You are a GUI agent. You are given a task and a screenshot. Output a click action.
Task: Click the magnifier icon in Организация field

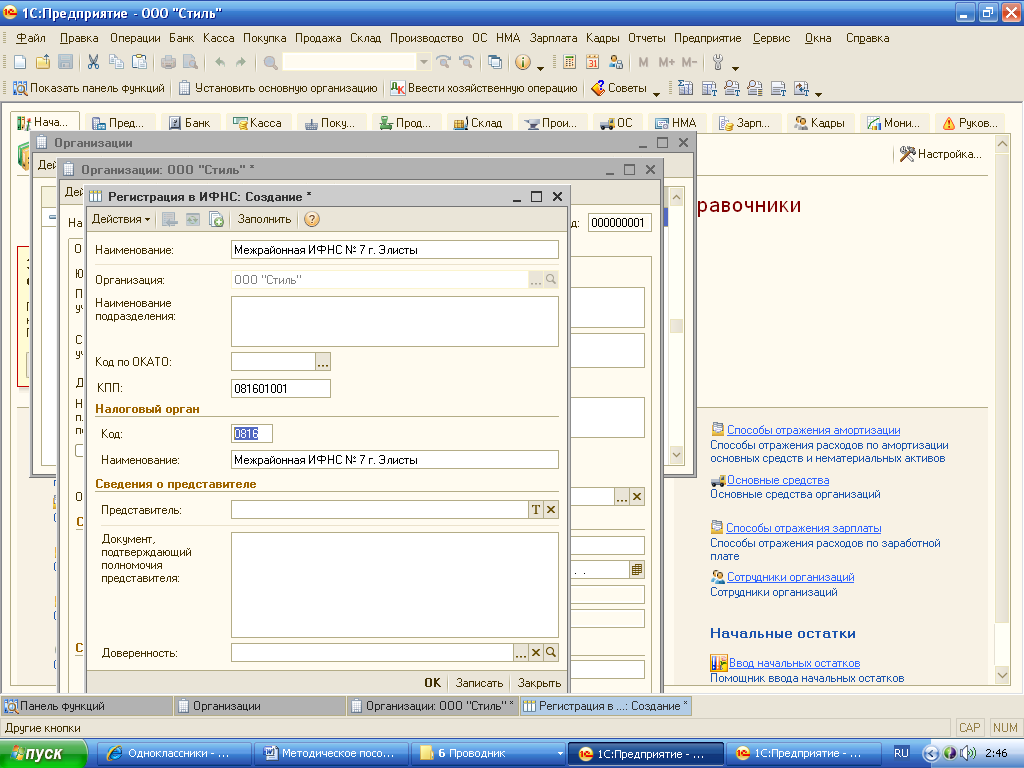pos(551,280)
